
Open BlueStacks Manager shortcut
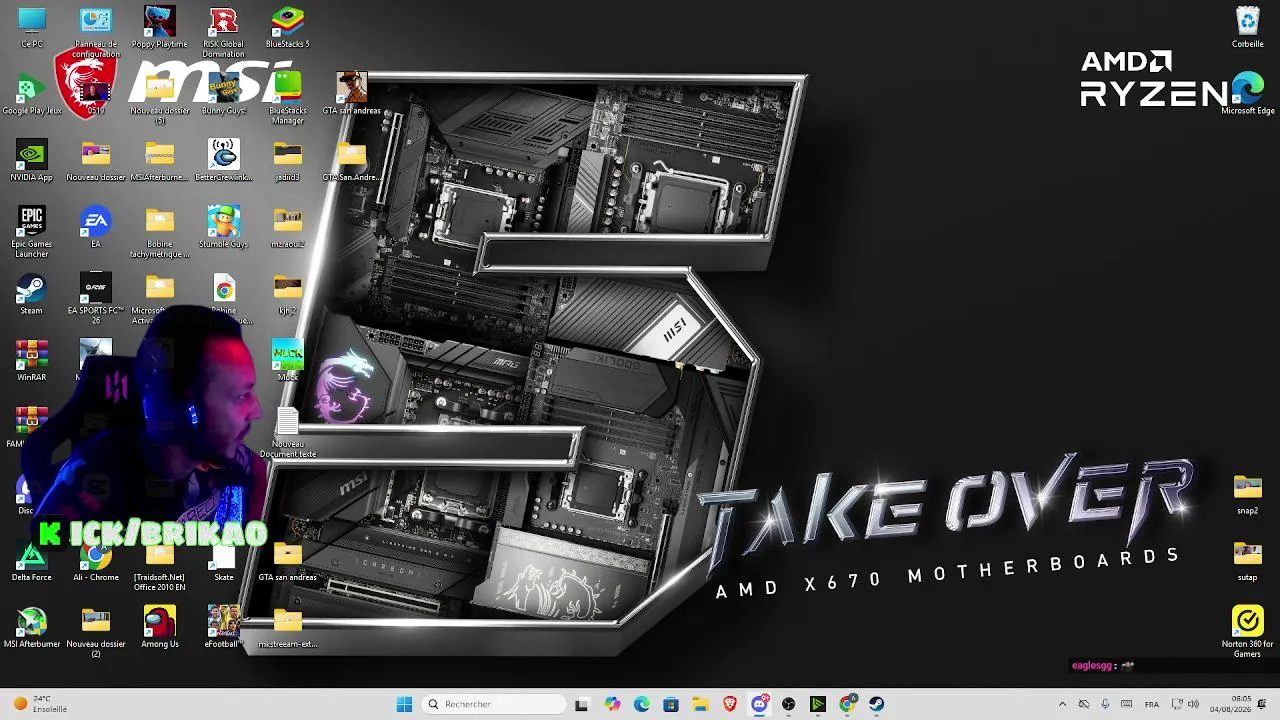[288, 99]
